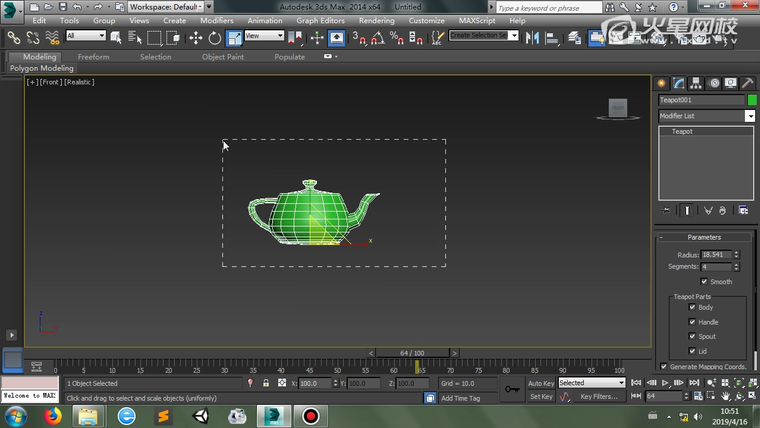Viewport: 760px width, 428px height.
Task: Toggle the selection lock padlock icon
Action: point(265,383)
